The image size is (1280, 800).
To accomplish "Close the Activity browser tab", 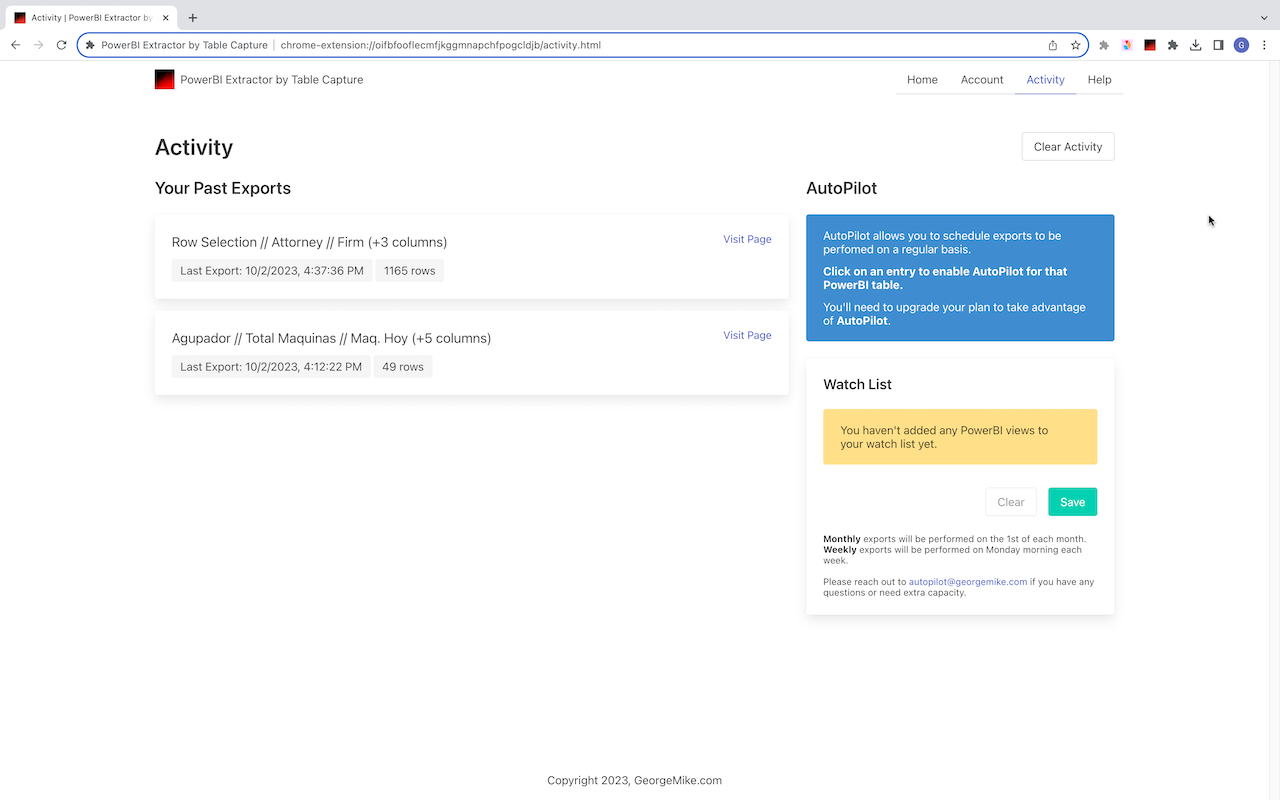I will coord(165,18).
